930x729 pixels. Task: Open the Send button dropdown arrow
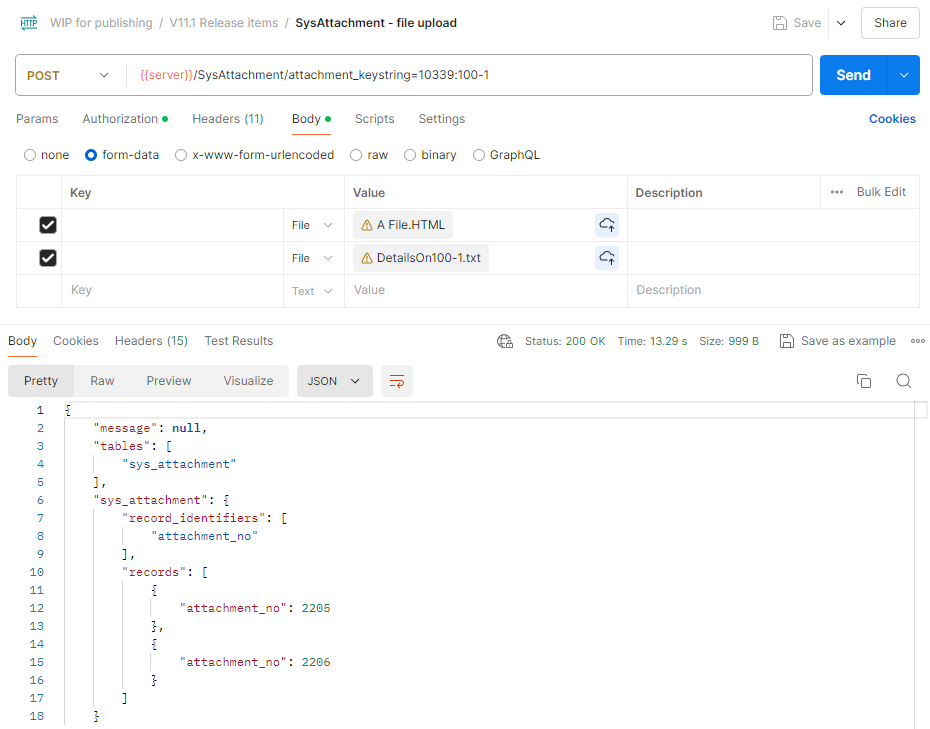pyautogui.click(x=904, y=75)
